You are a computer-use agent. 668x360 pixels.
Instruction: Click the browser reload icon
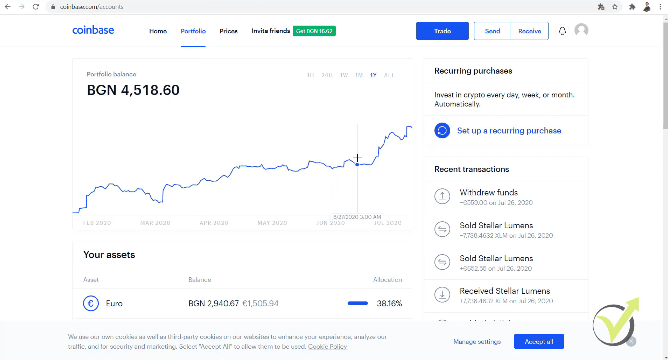[x=36, y=7]
